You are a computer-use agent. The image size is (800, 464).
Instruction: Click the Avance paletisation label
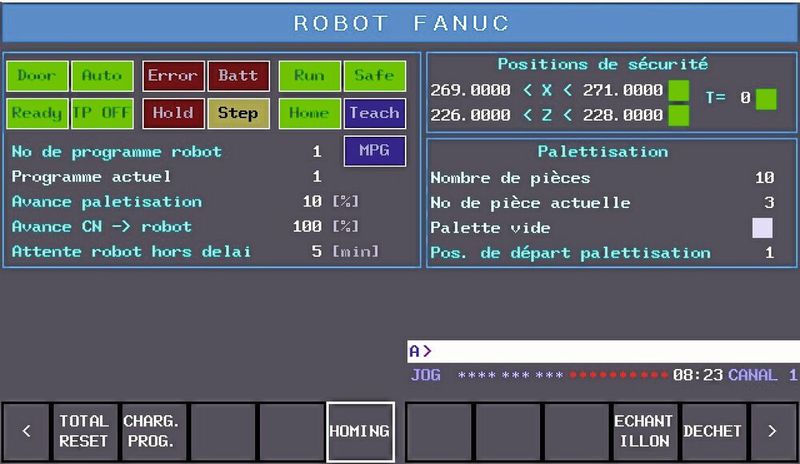pos(107,202)
